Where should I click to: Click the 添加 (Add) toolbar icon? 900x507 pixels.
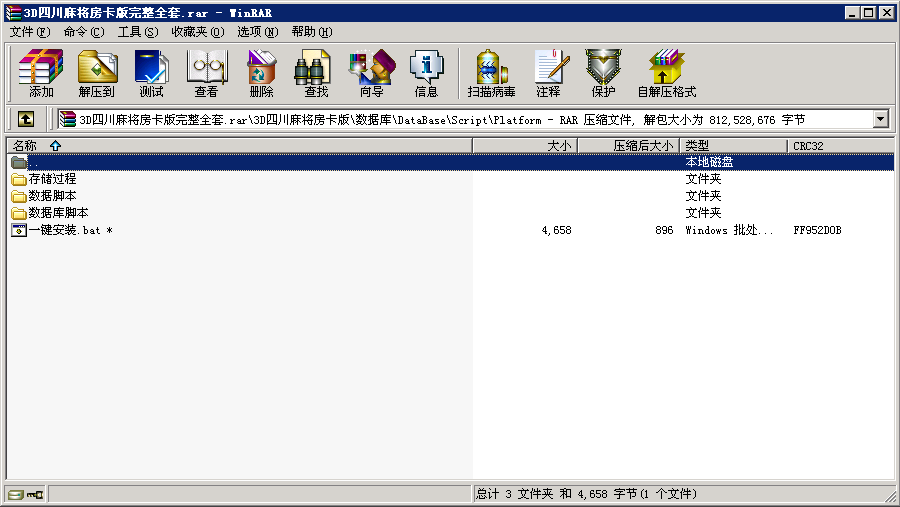point(41,73)
